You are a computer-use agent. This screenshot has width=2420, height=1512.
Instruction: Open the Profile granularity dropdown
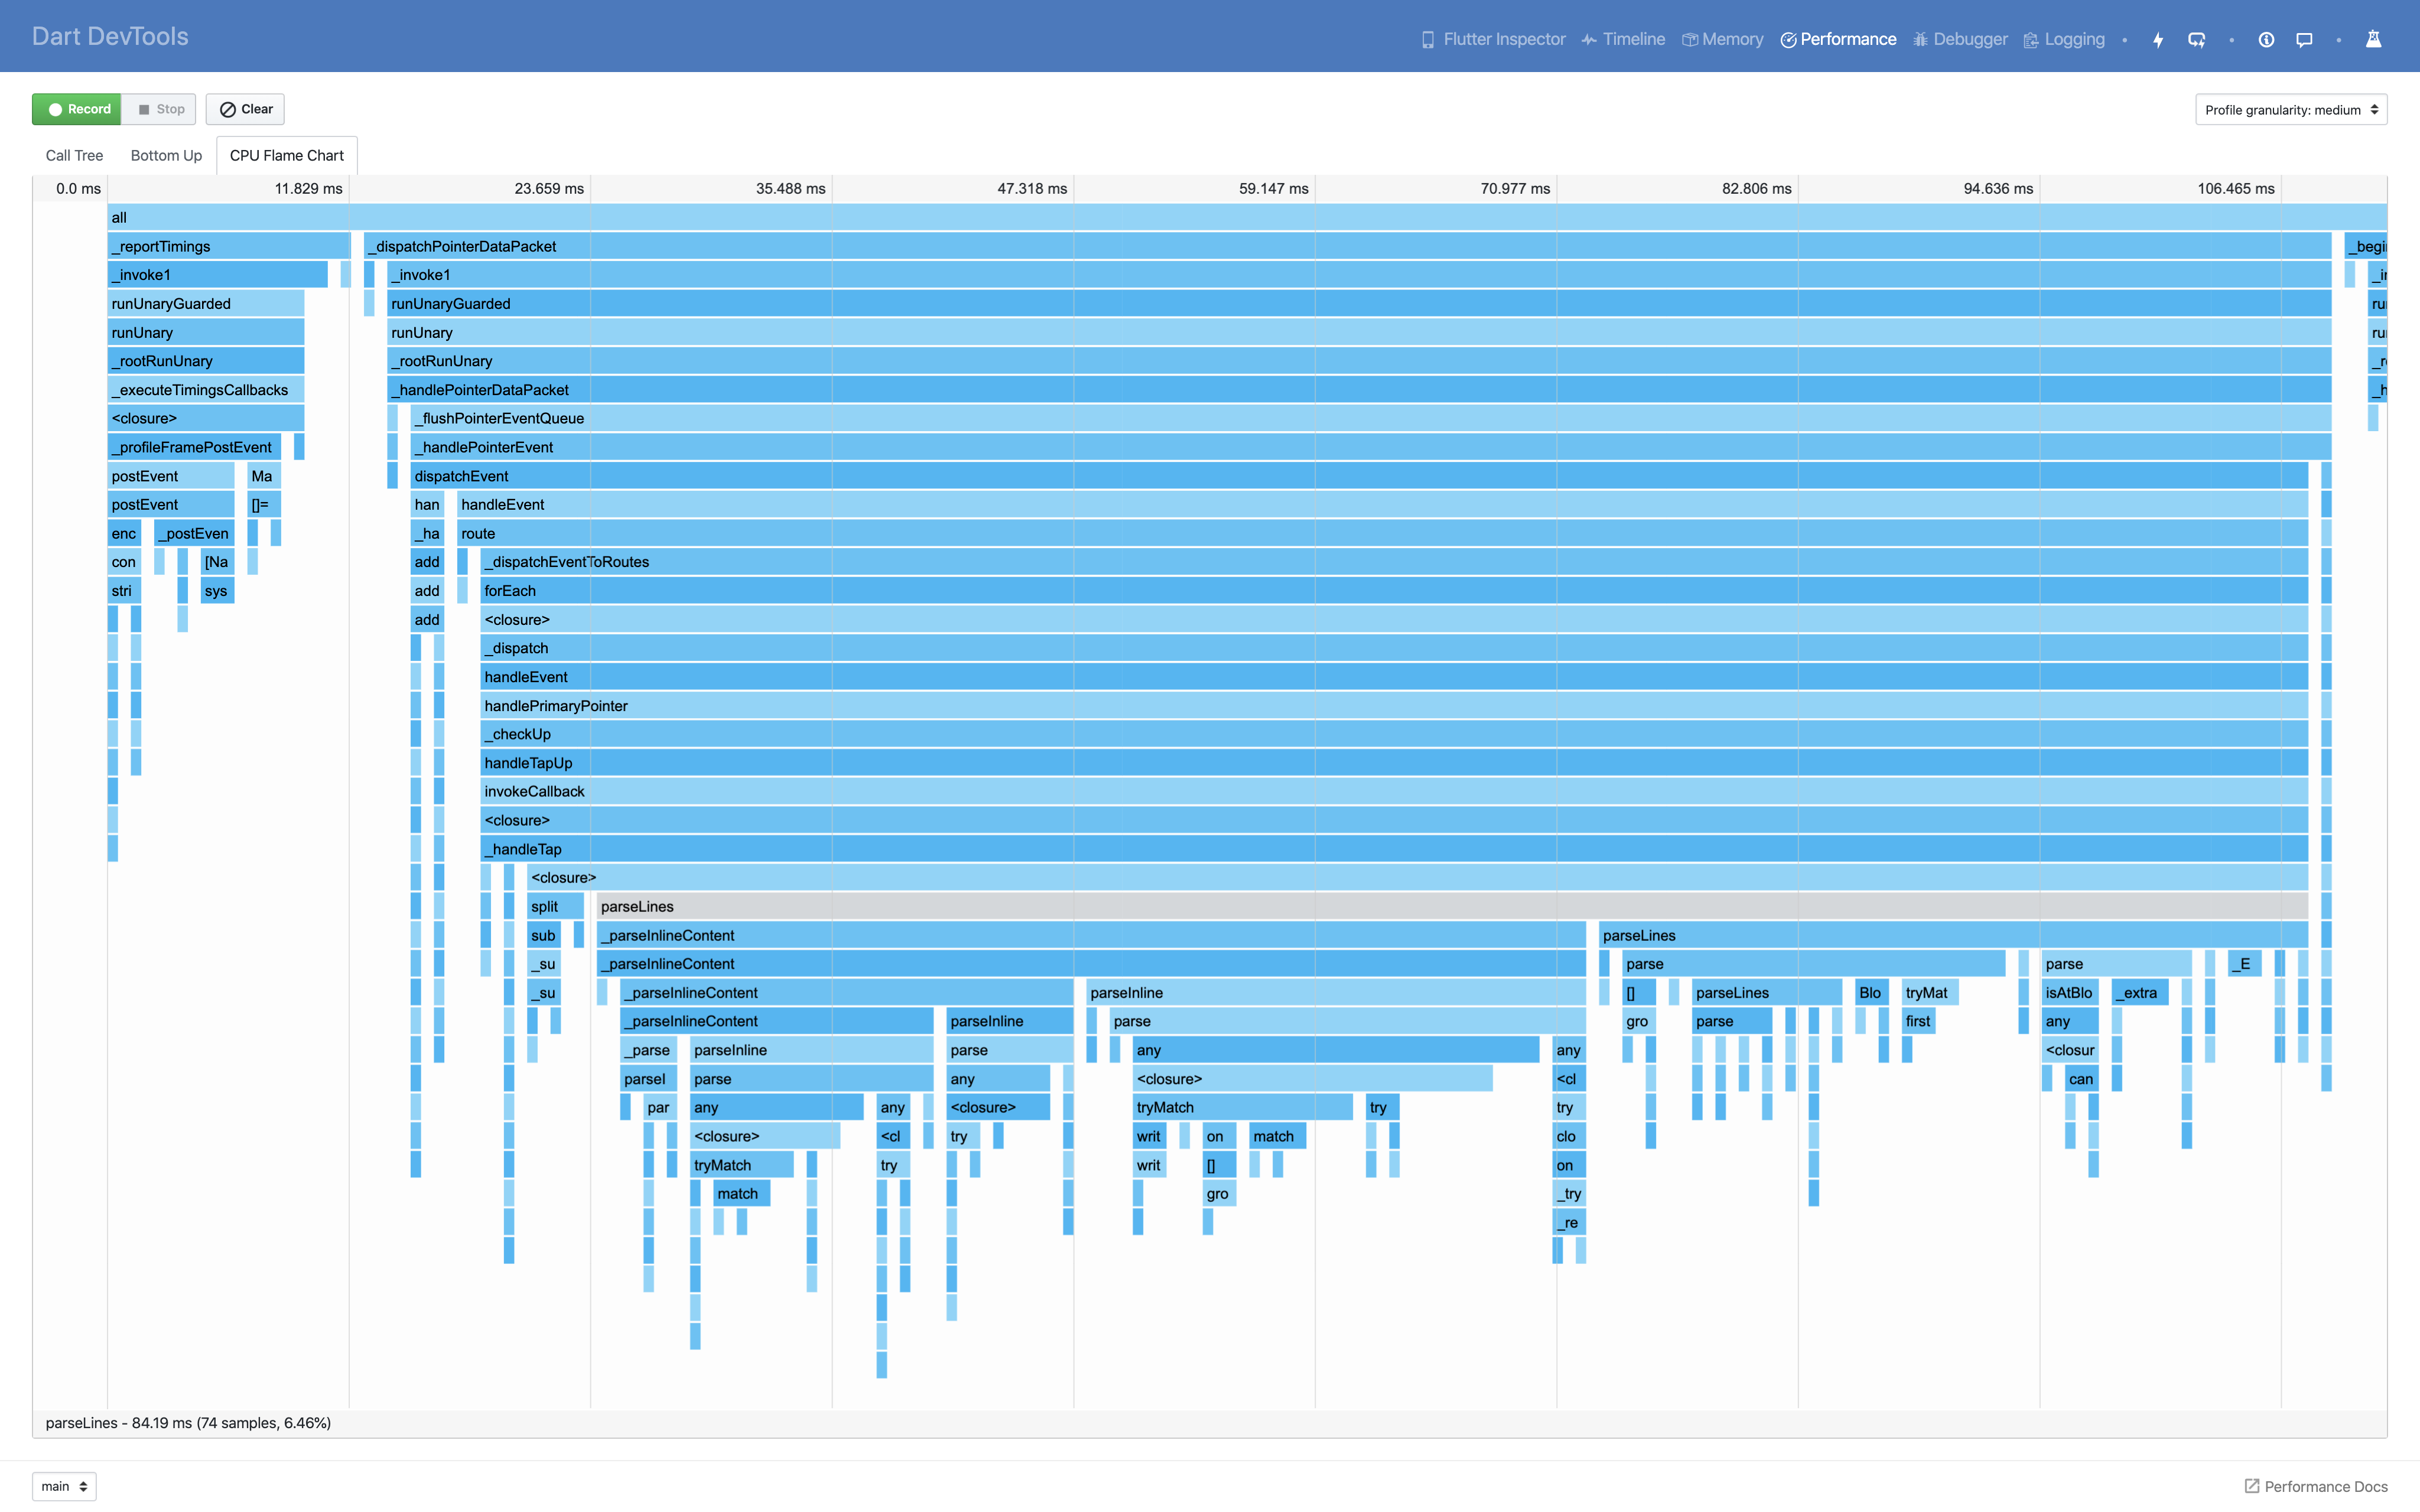(2291, 109)
